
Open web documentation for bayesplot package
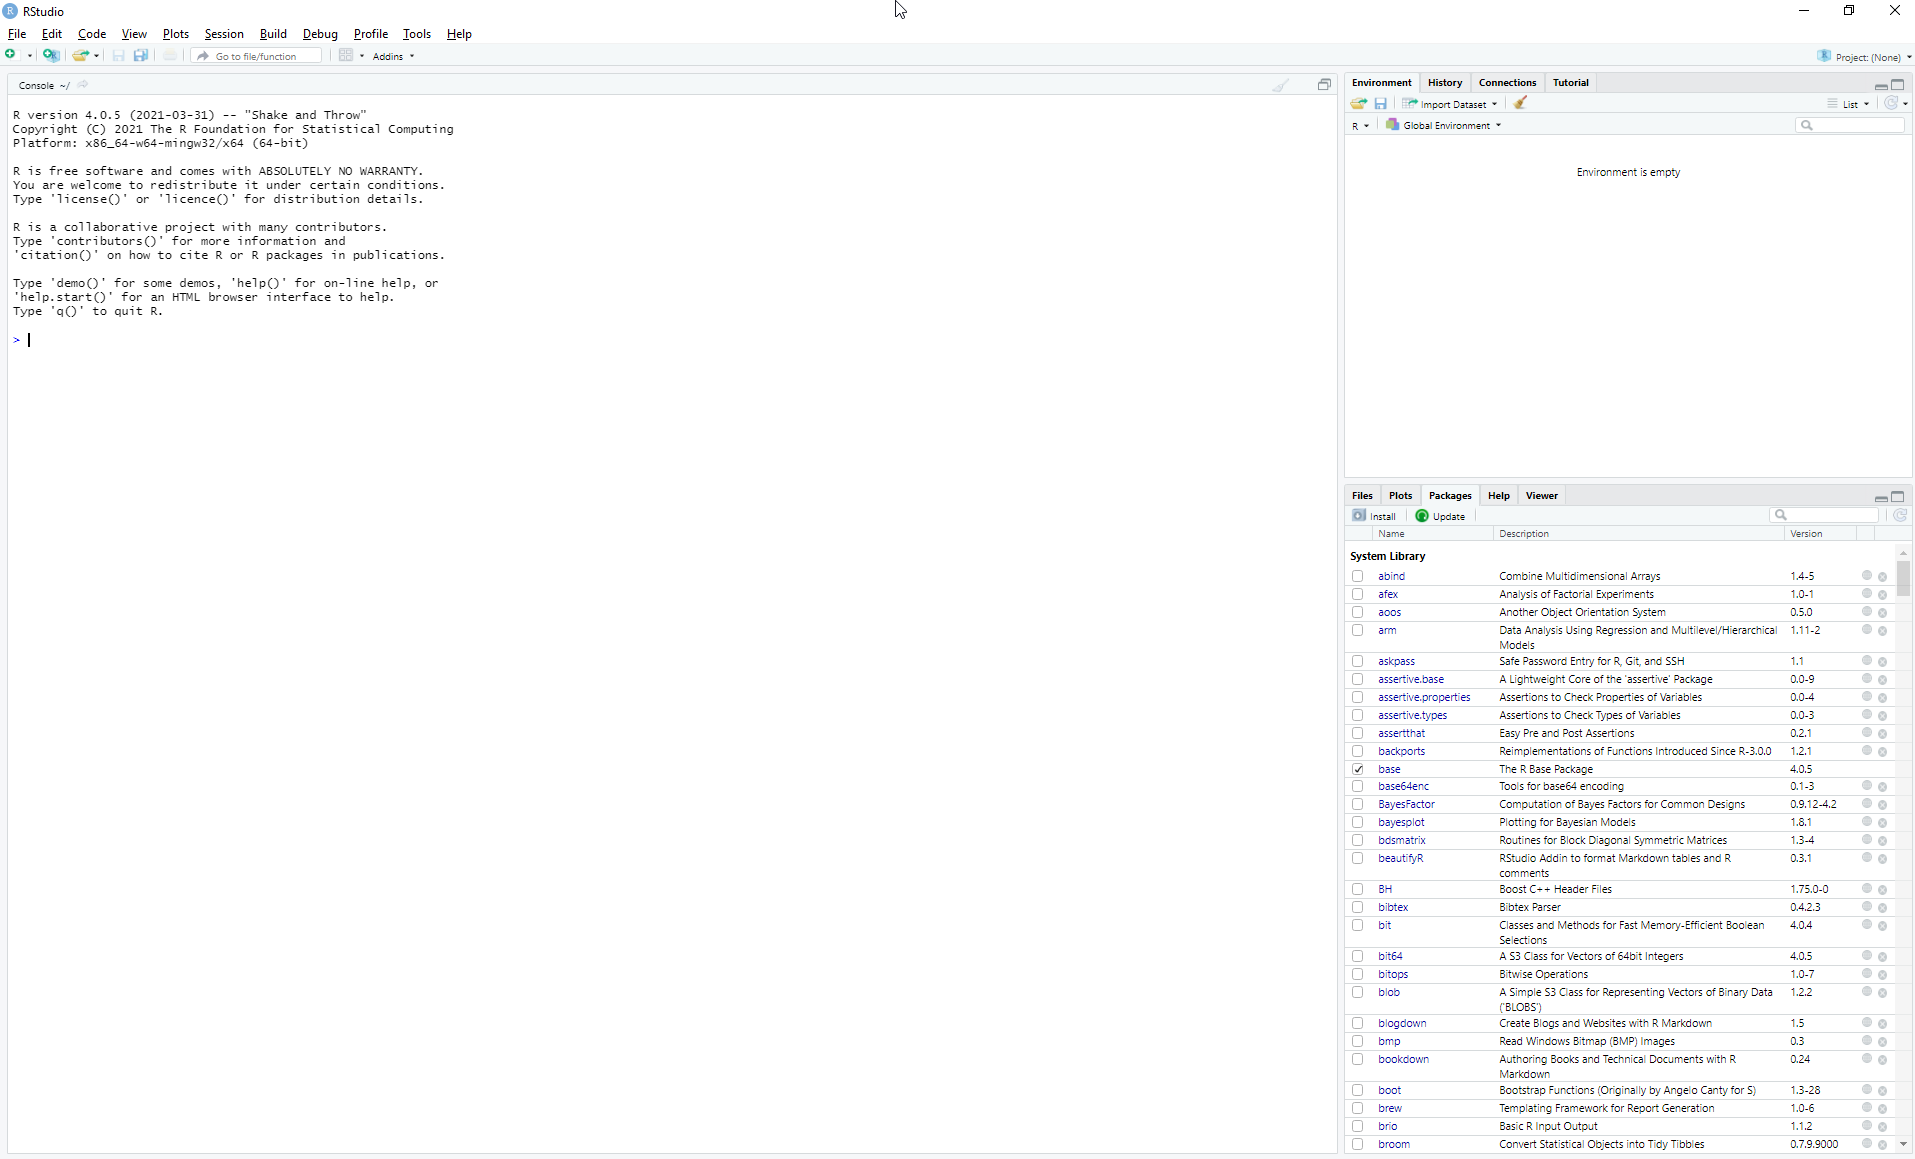pos(1866,822)
